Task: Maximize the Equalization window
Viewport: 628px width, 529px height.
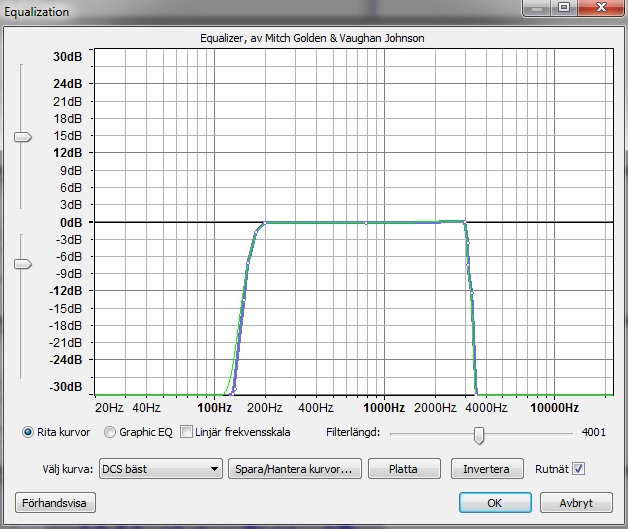Action: click(x=564, y=7)
